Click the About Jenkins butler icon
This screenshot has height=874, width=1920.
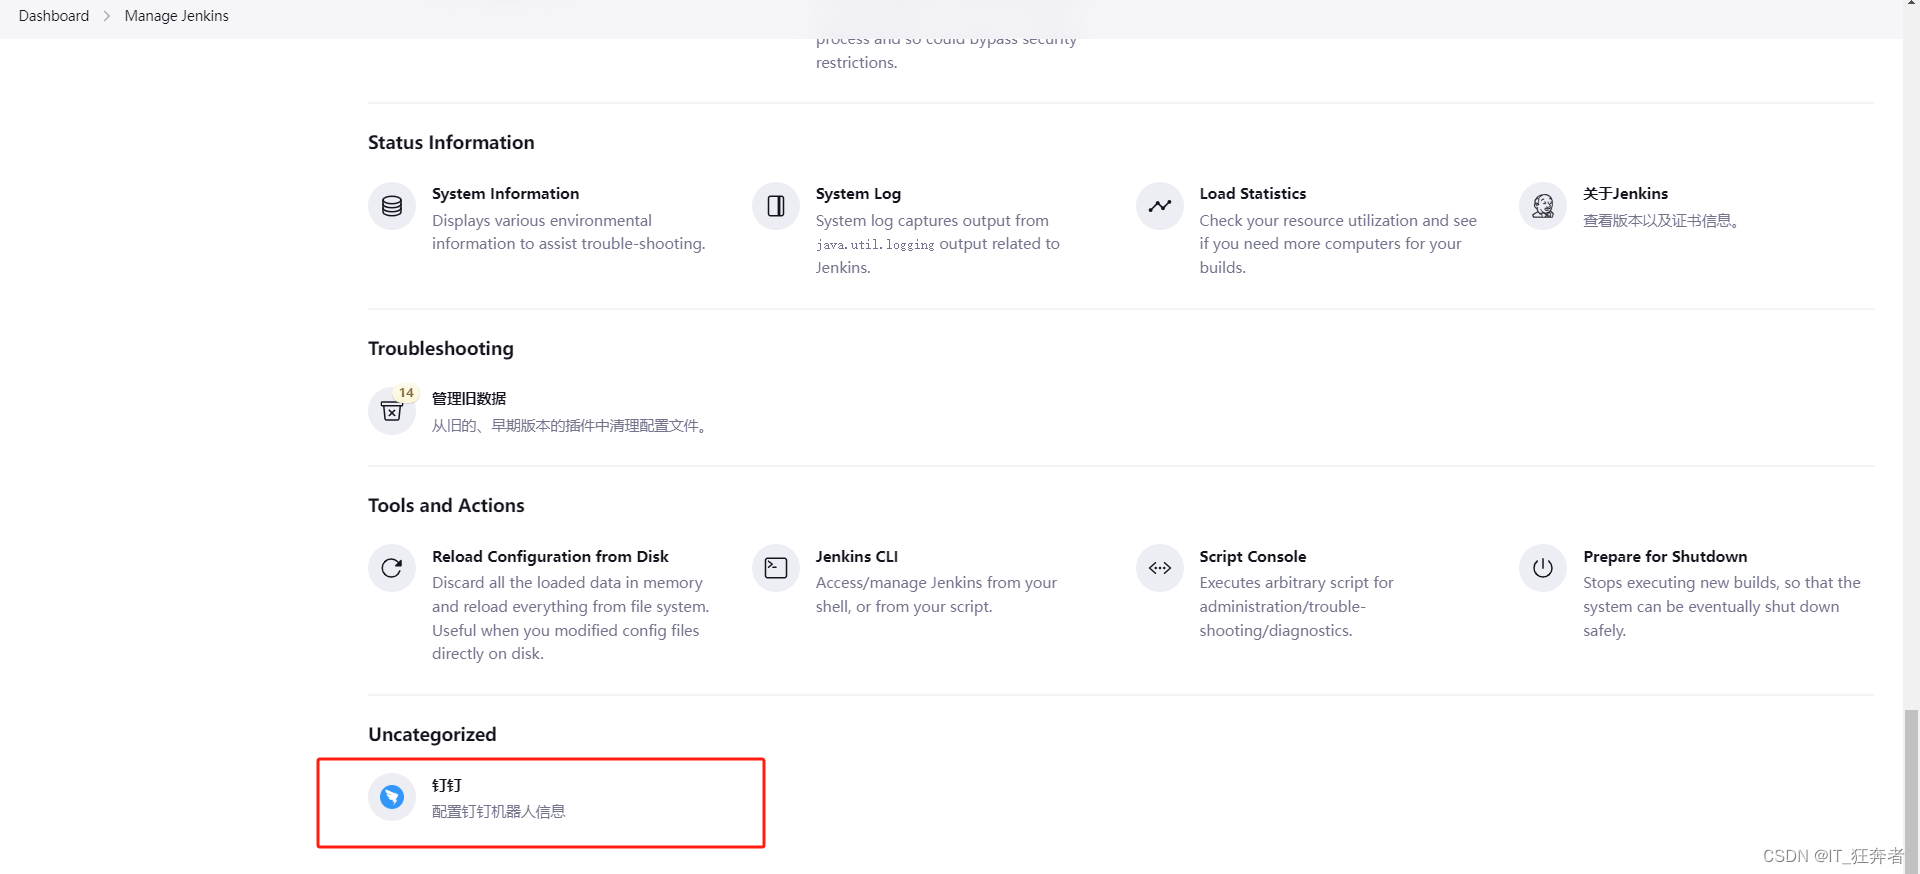(1543, 206)
